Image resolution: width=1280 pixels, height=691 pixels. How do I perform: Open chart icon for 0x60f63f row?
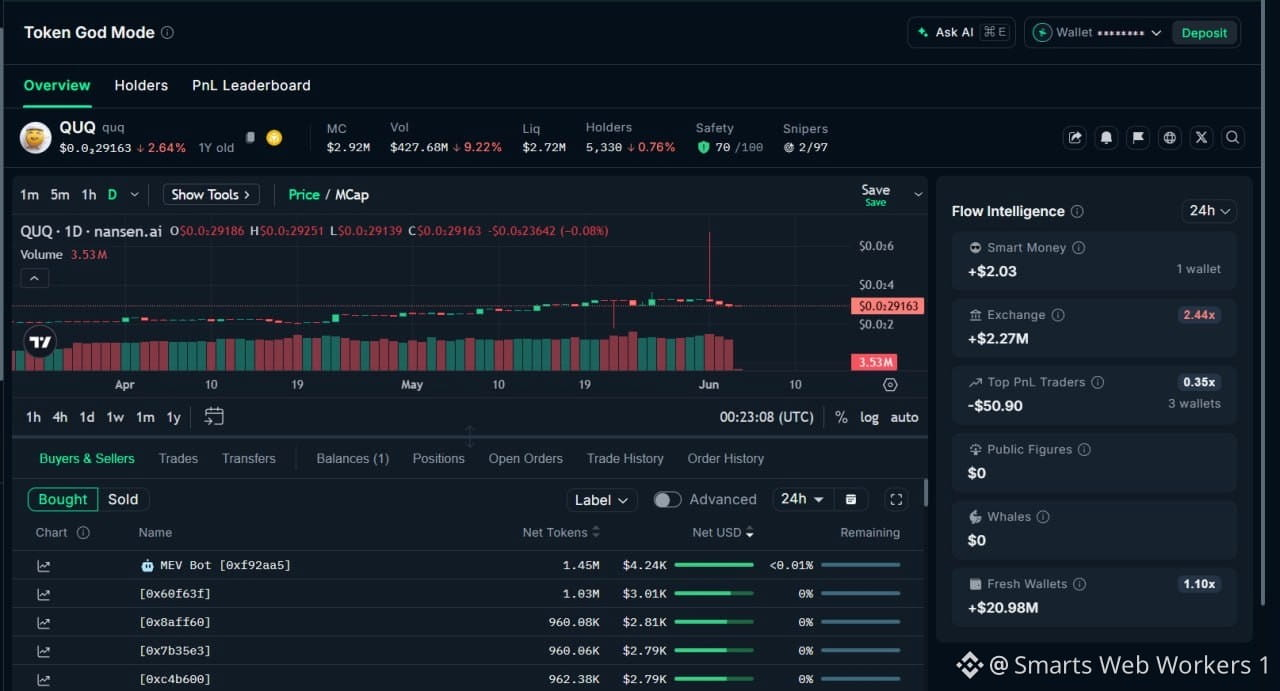(x=44, y=594)
